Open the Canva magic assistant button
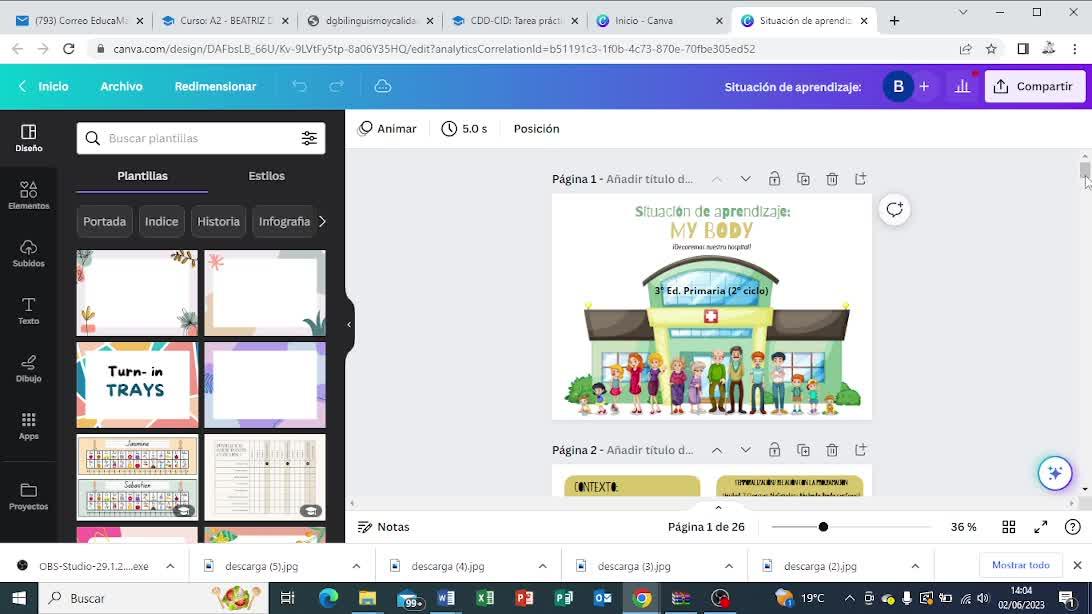The height and width of the screenshot is (614, 1092). click(x=1055, y=473)
